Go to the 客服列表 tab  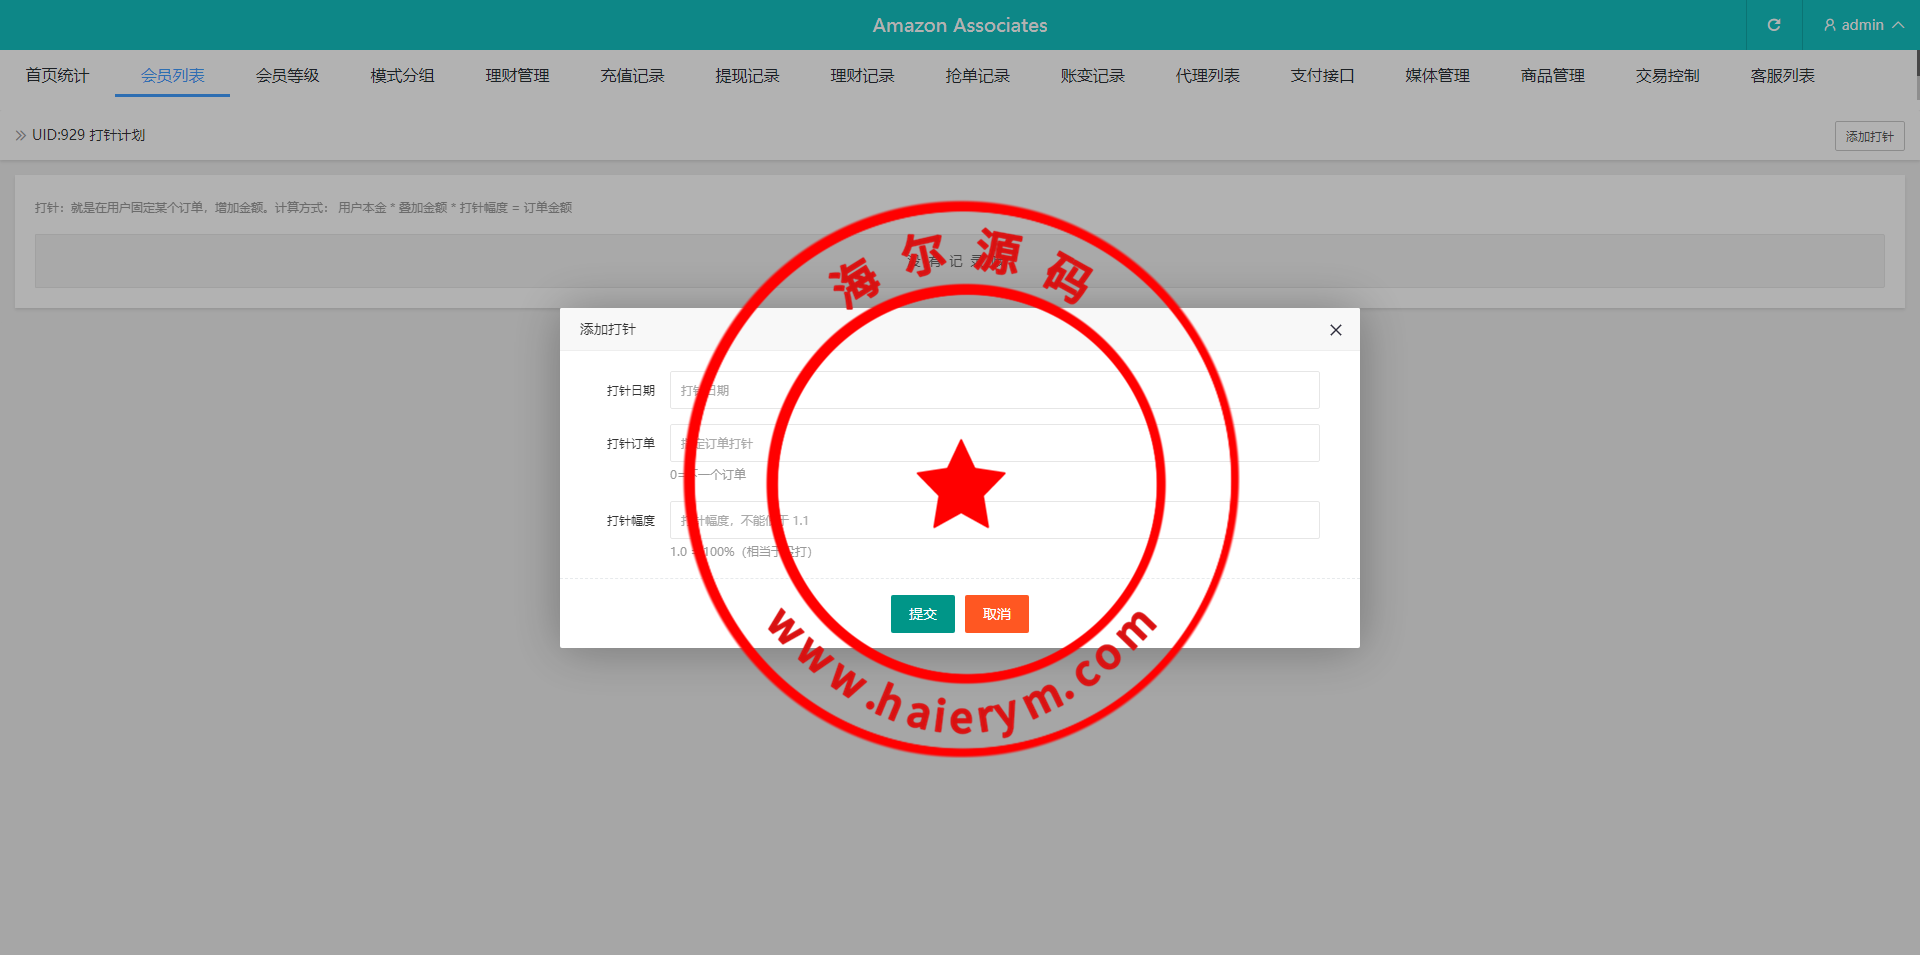[1782, 76]
